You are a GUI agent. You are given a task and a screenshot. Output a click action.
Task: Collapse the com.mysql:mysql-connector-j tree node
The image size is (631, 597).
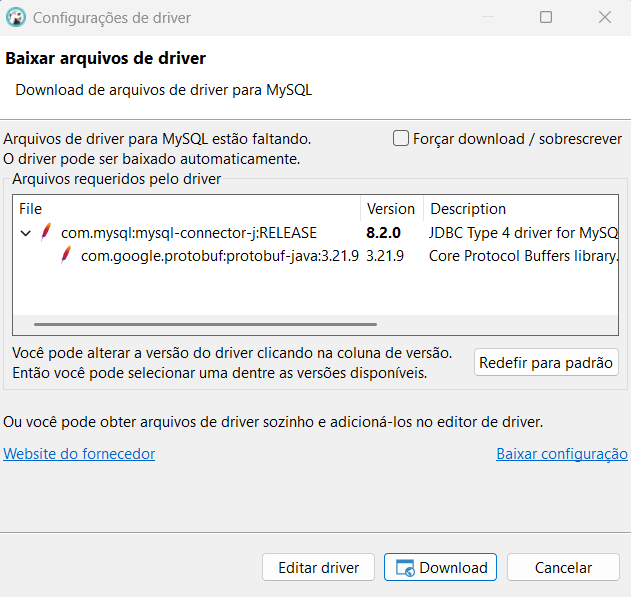tap(26, 233)
